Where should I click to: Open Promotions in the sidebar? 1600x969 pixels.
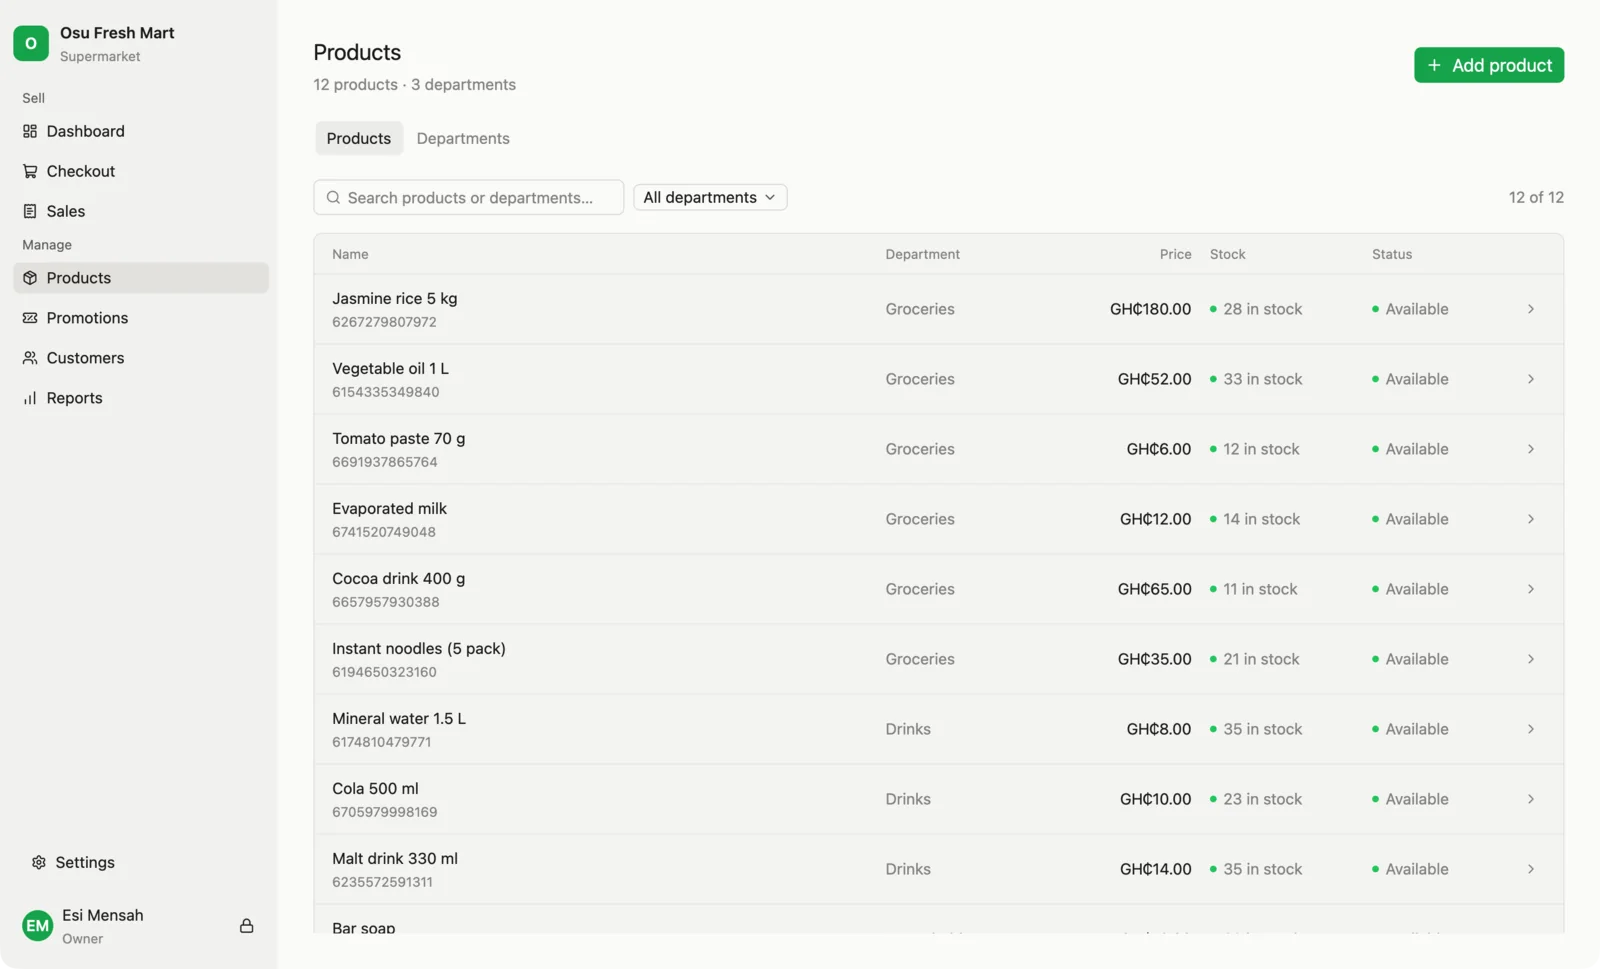tap(141, 318)
